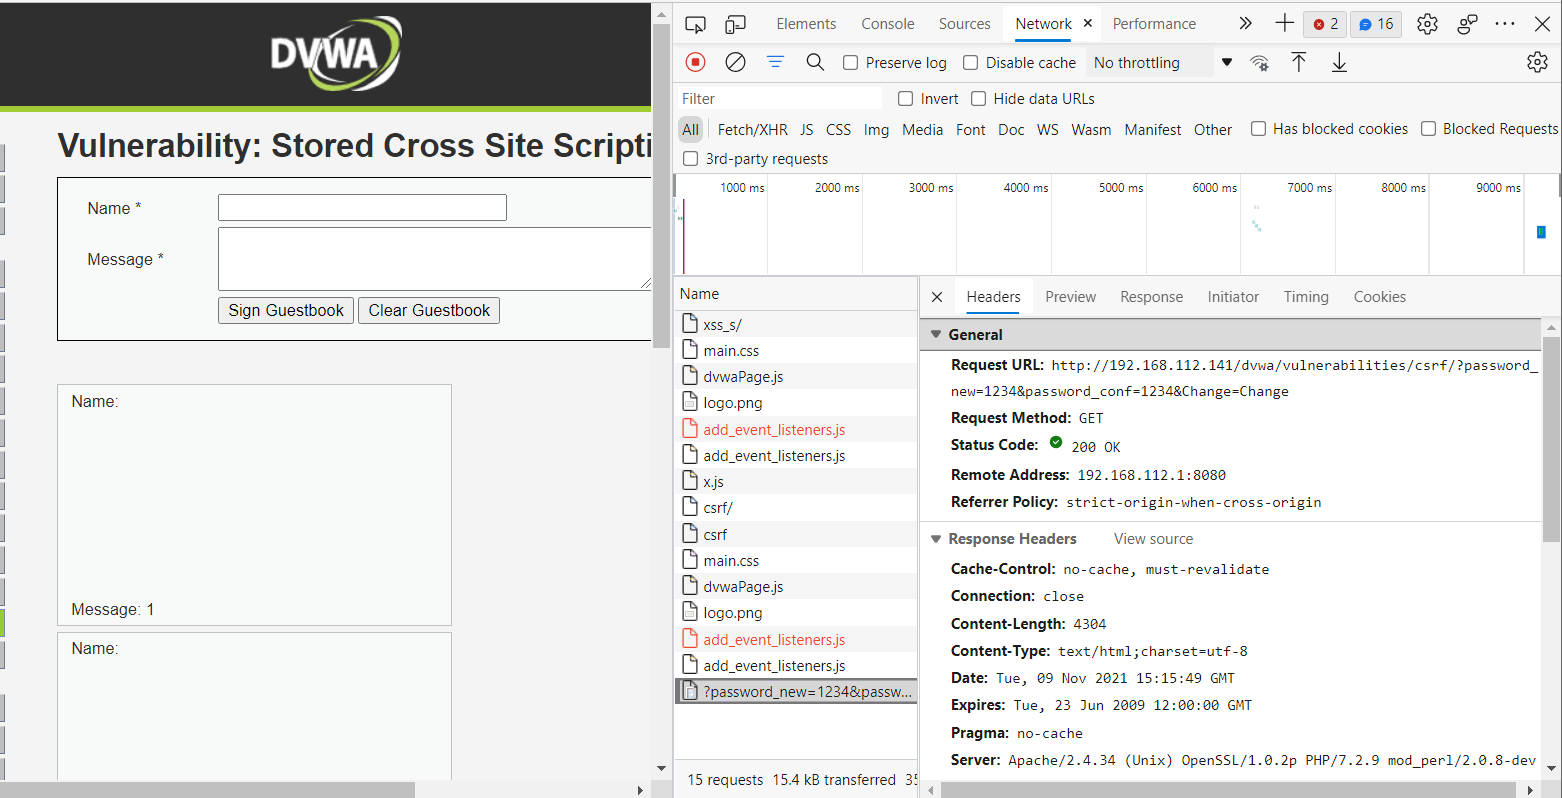Open the 16 messages badge
1562x798 pixels.
coord(1376,24)
